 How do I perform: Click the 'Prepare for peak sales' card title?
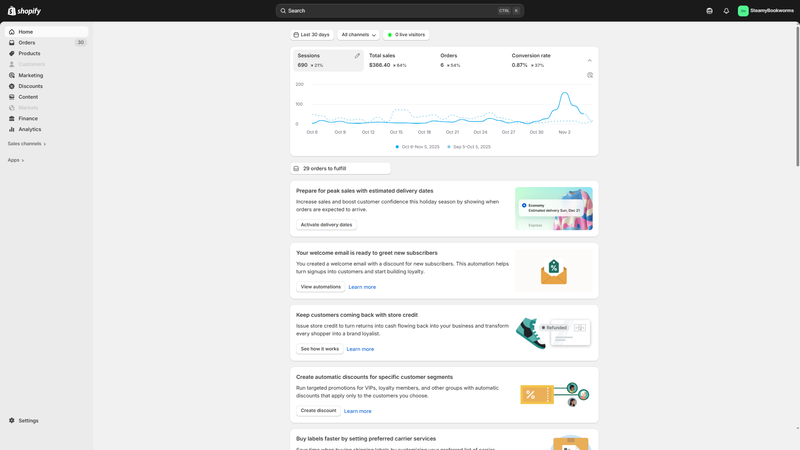tap(365, 191)
